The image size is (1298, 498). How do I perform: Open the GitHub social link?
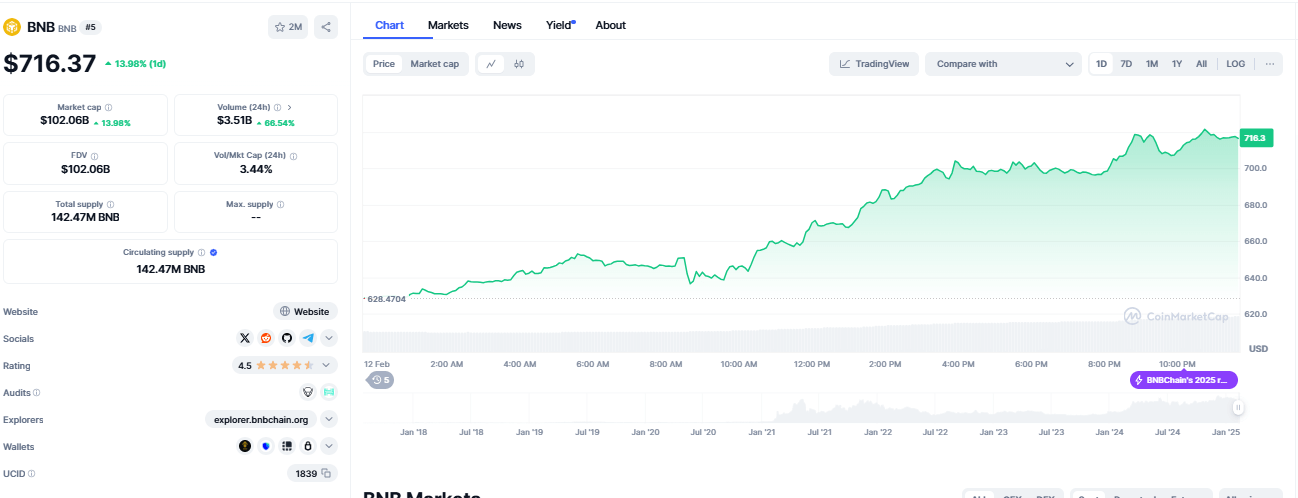point(287,338)
